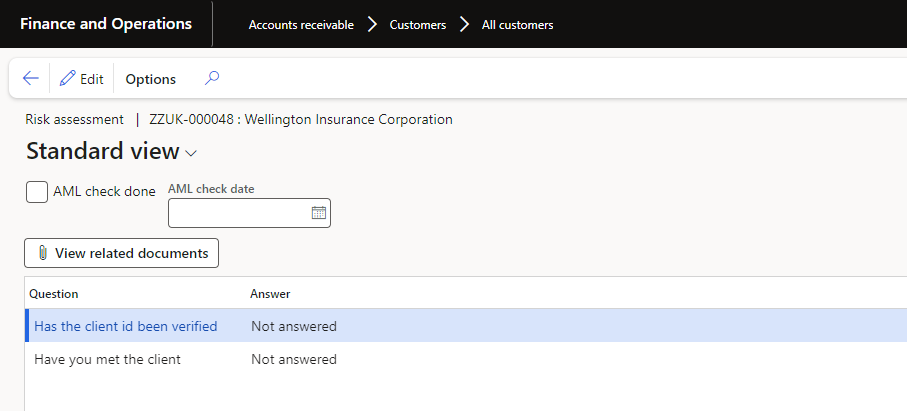Click chevron between Accounts receivable and Customers
Viewport: 907px width, 411px height.
[372, 25]
